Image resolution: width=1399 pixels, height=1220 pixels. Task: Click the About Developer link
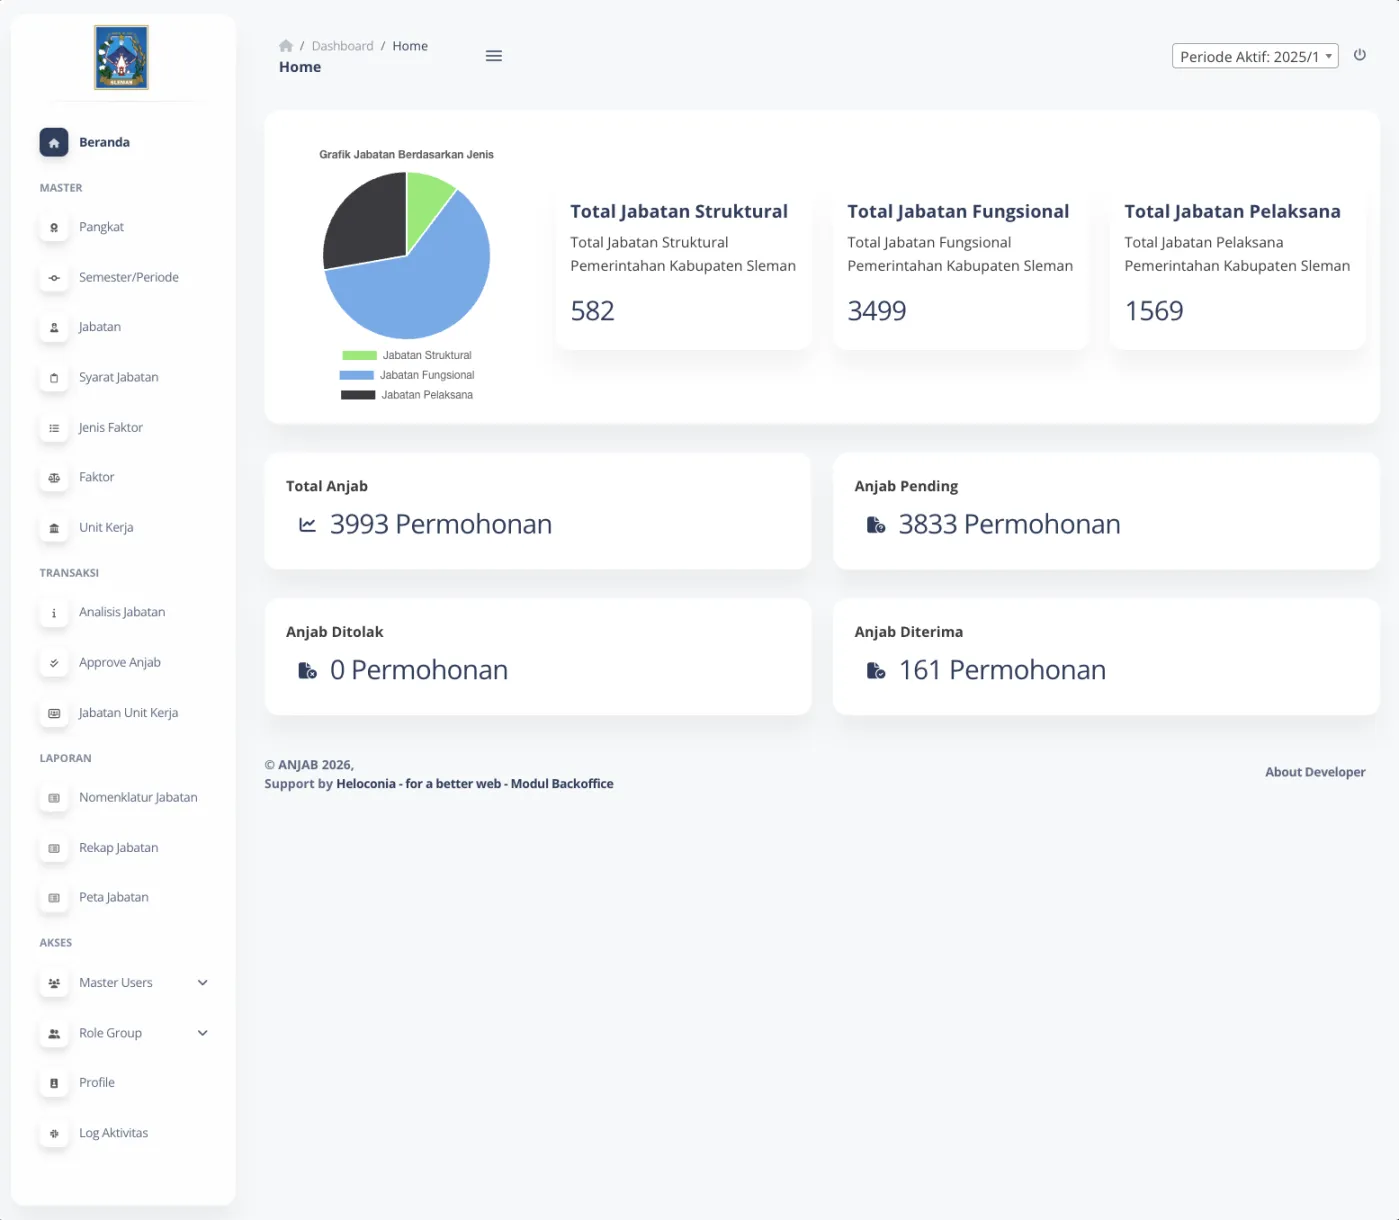pyautogui.click(x=1314, y=772)
